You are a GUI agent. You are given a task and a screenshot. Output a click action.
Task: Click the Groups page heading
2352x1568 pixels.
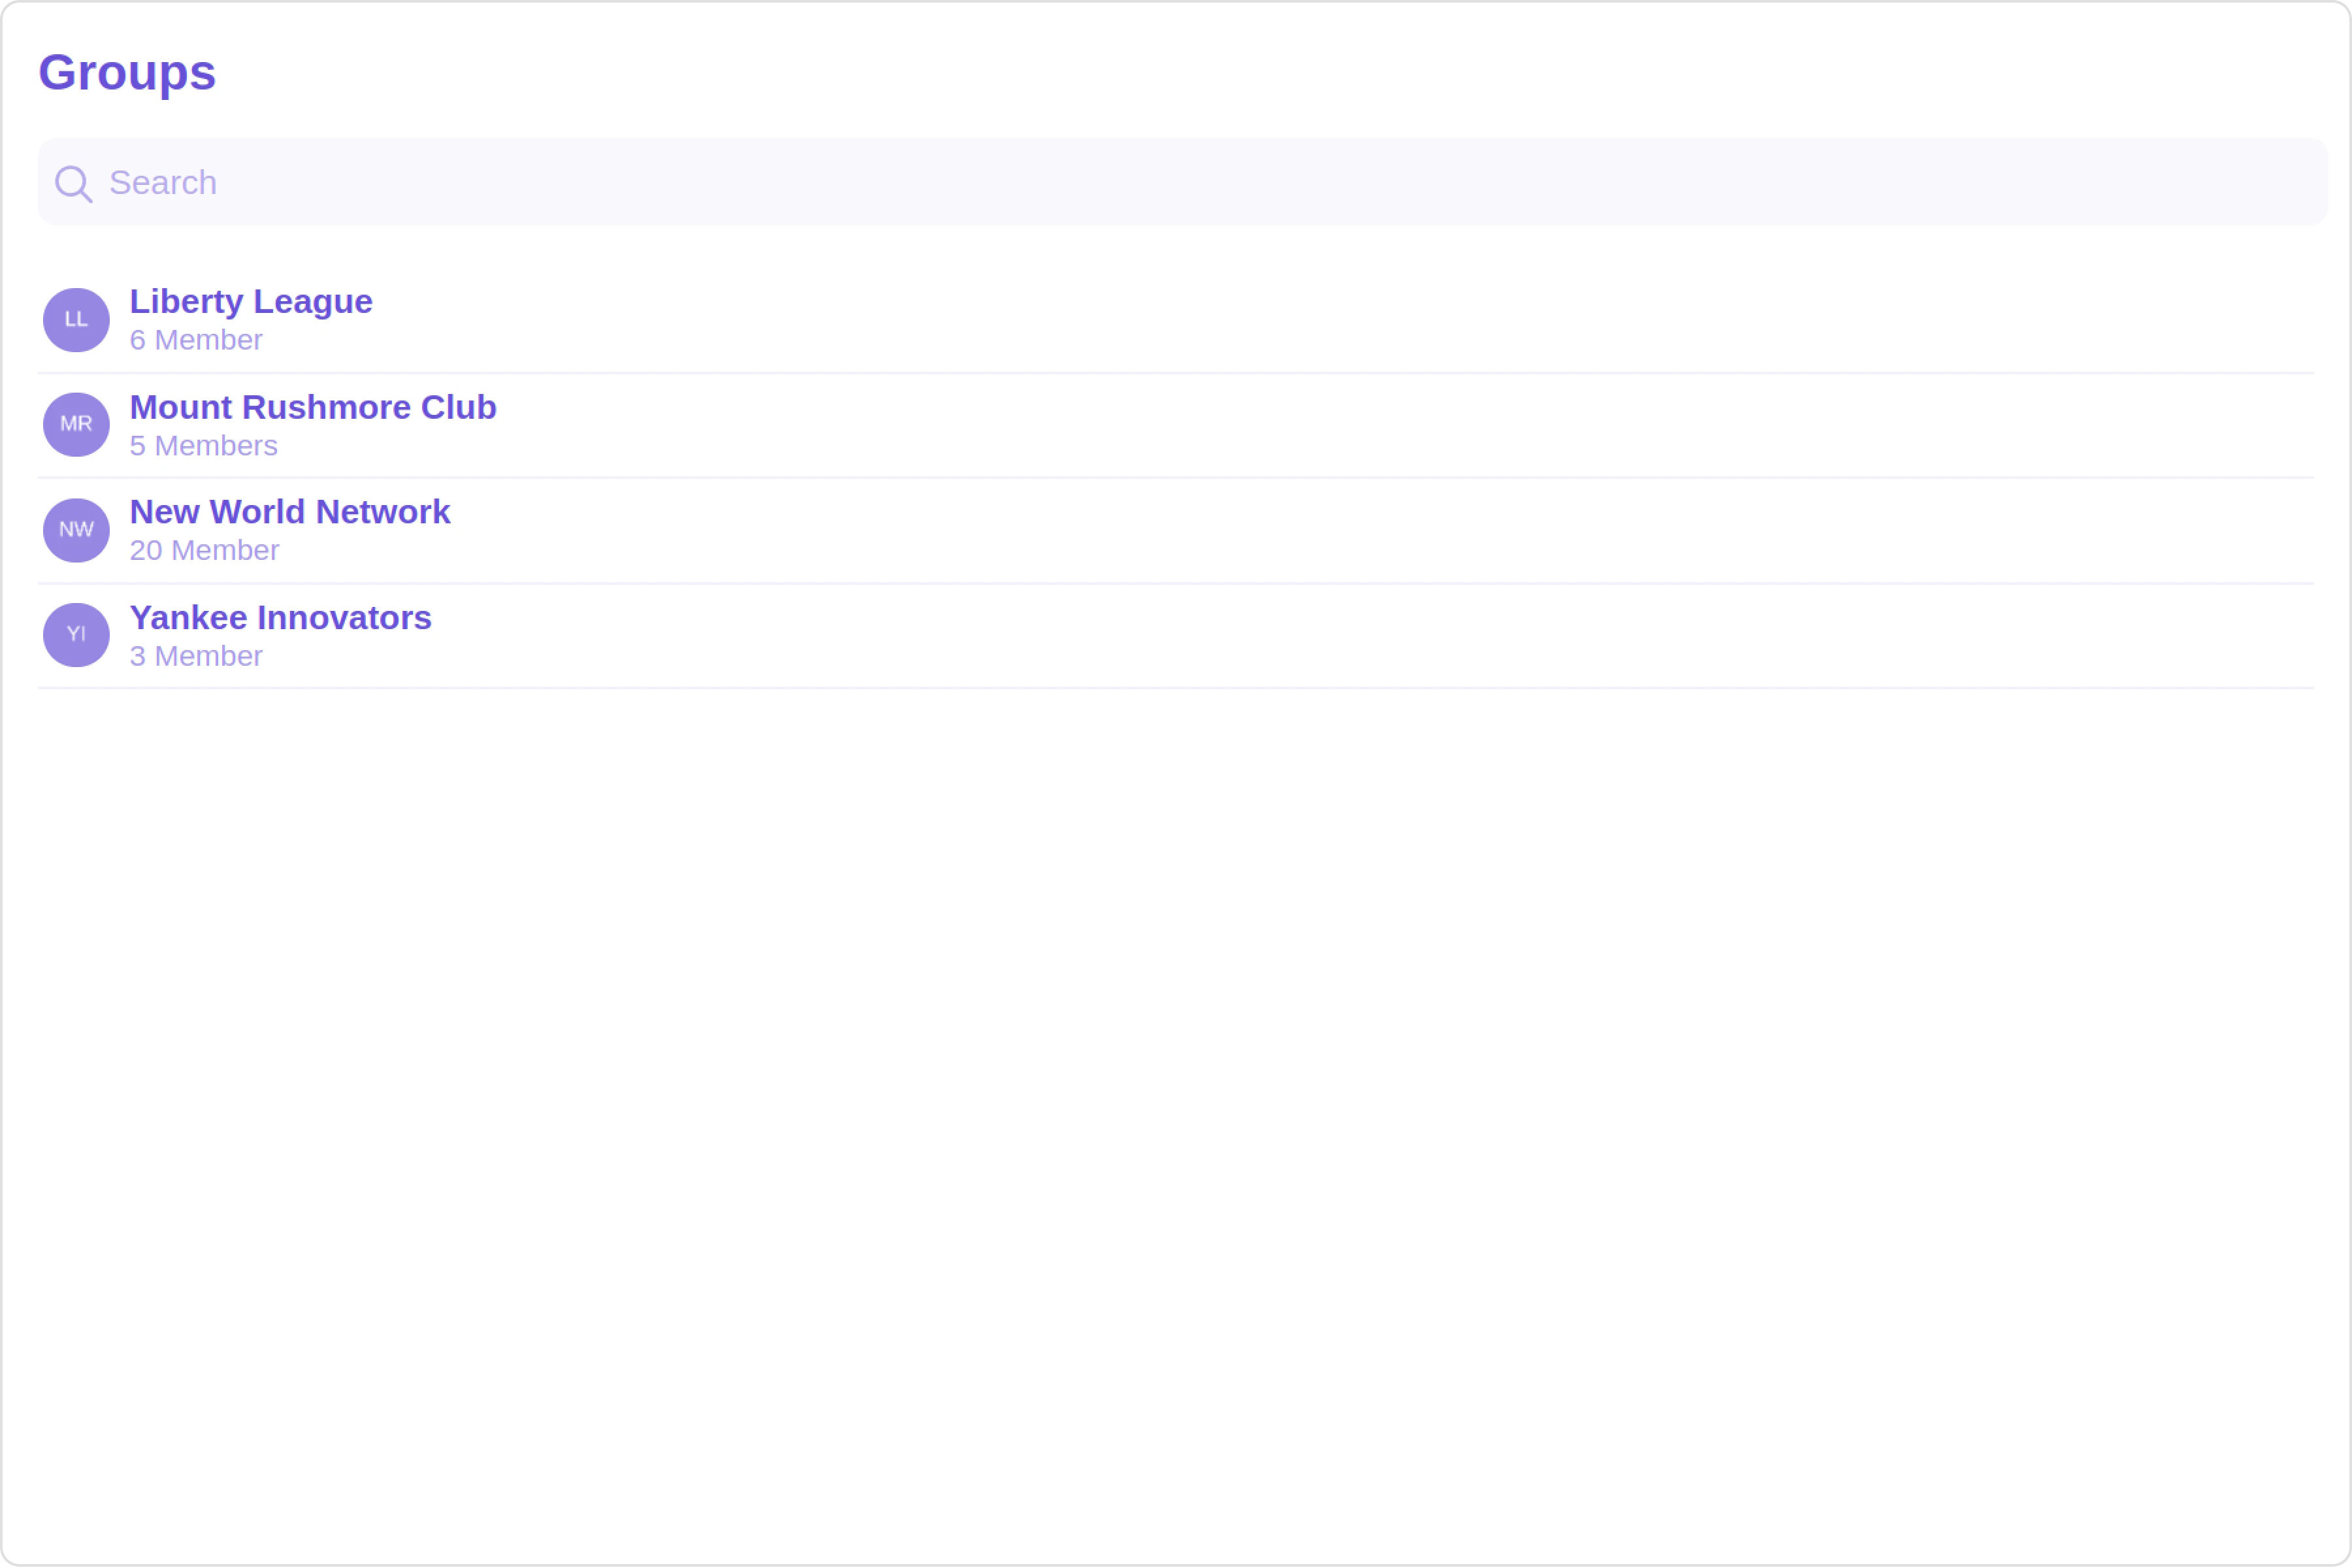[x=127, y=73]
